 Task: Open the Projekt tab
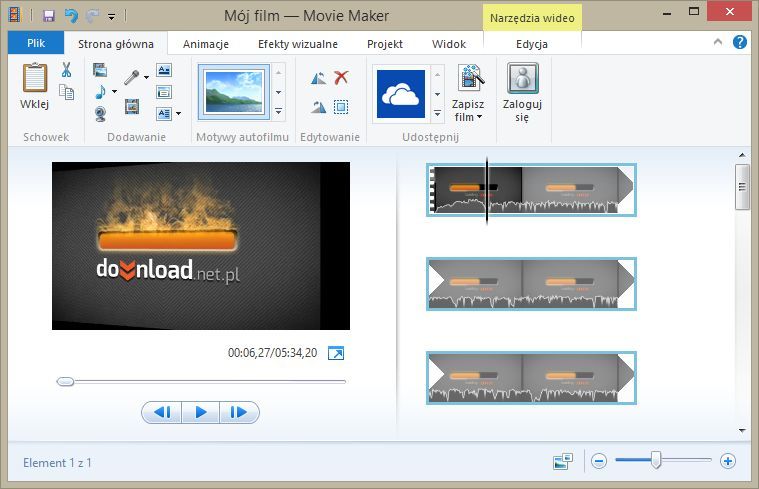[385, 44]
